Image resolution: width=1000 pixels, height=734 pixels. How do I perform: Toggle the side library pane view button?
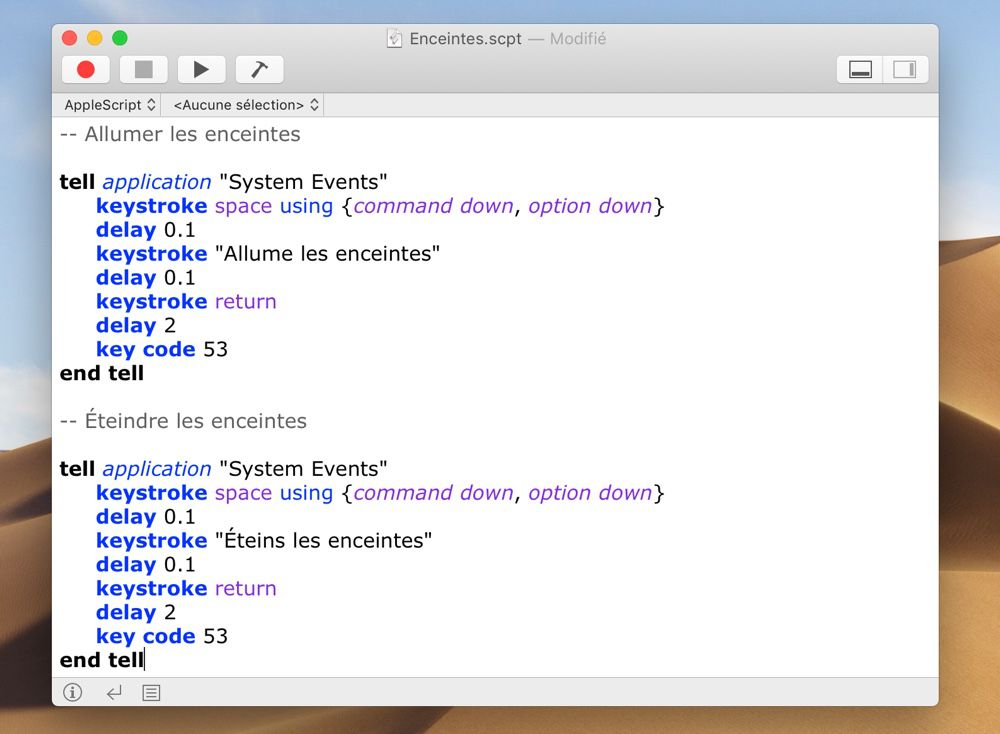point(905,70)
